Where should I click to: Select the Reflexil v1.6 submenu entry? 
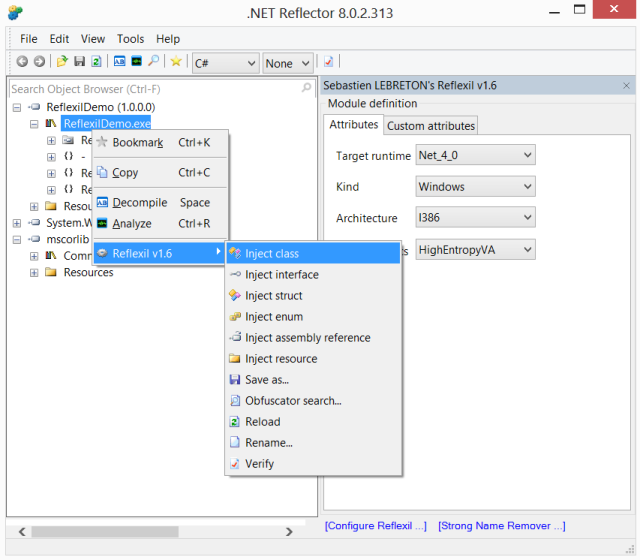coord(160,253)
